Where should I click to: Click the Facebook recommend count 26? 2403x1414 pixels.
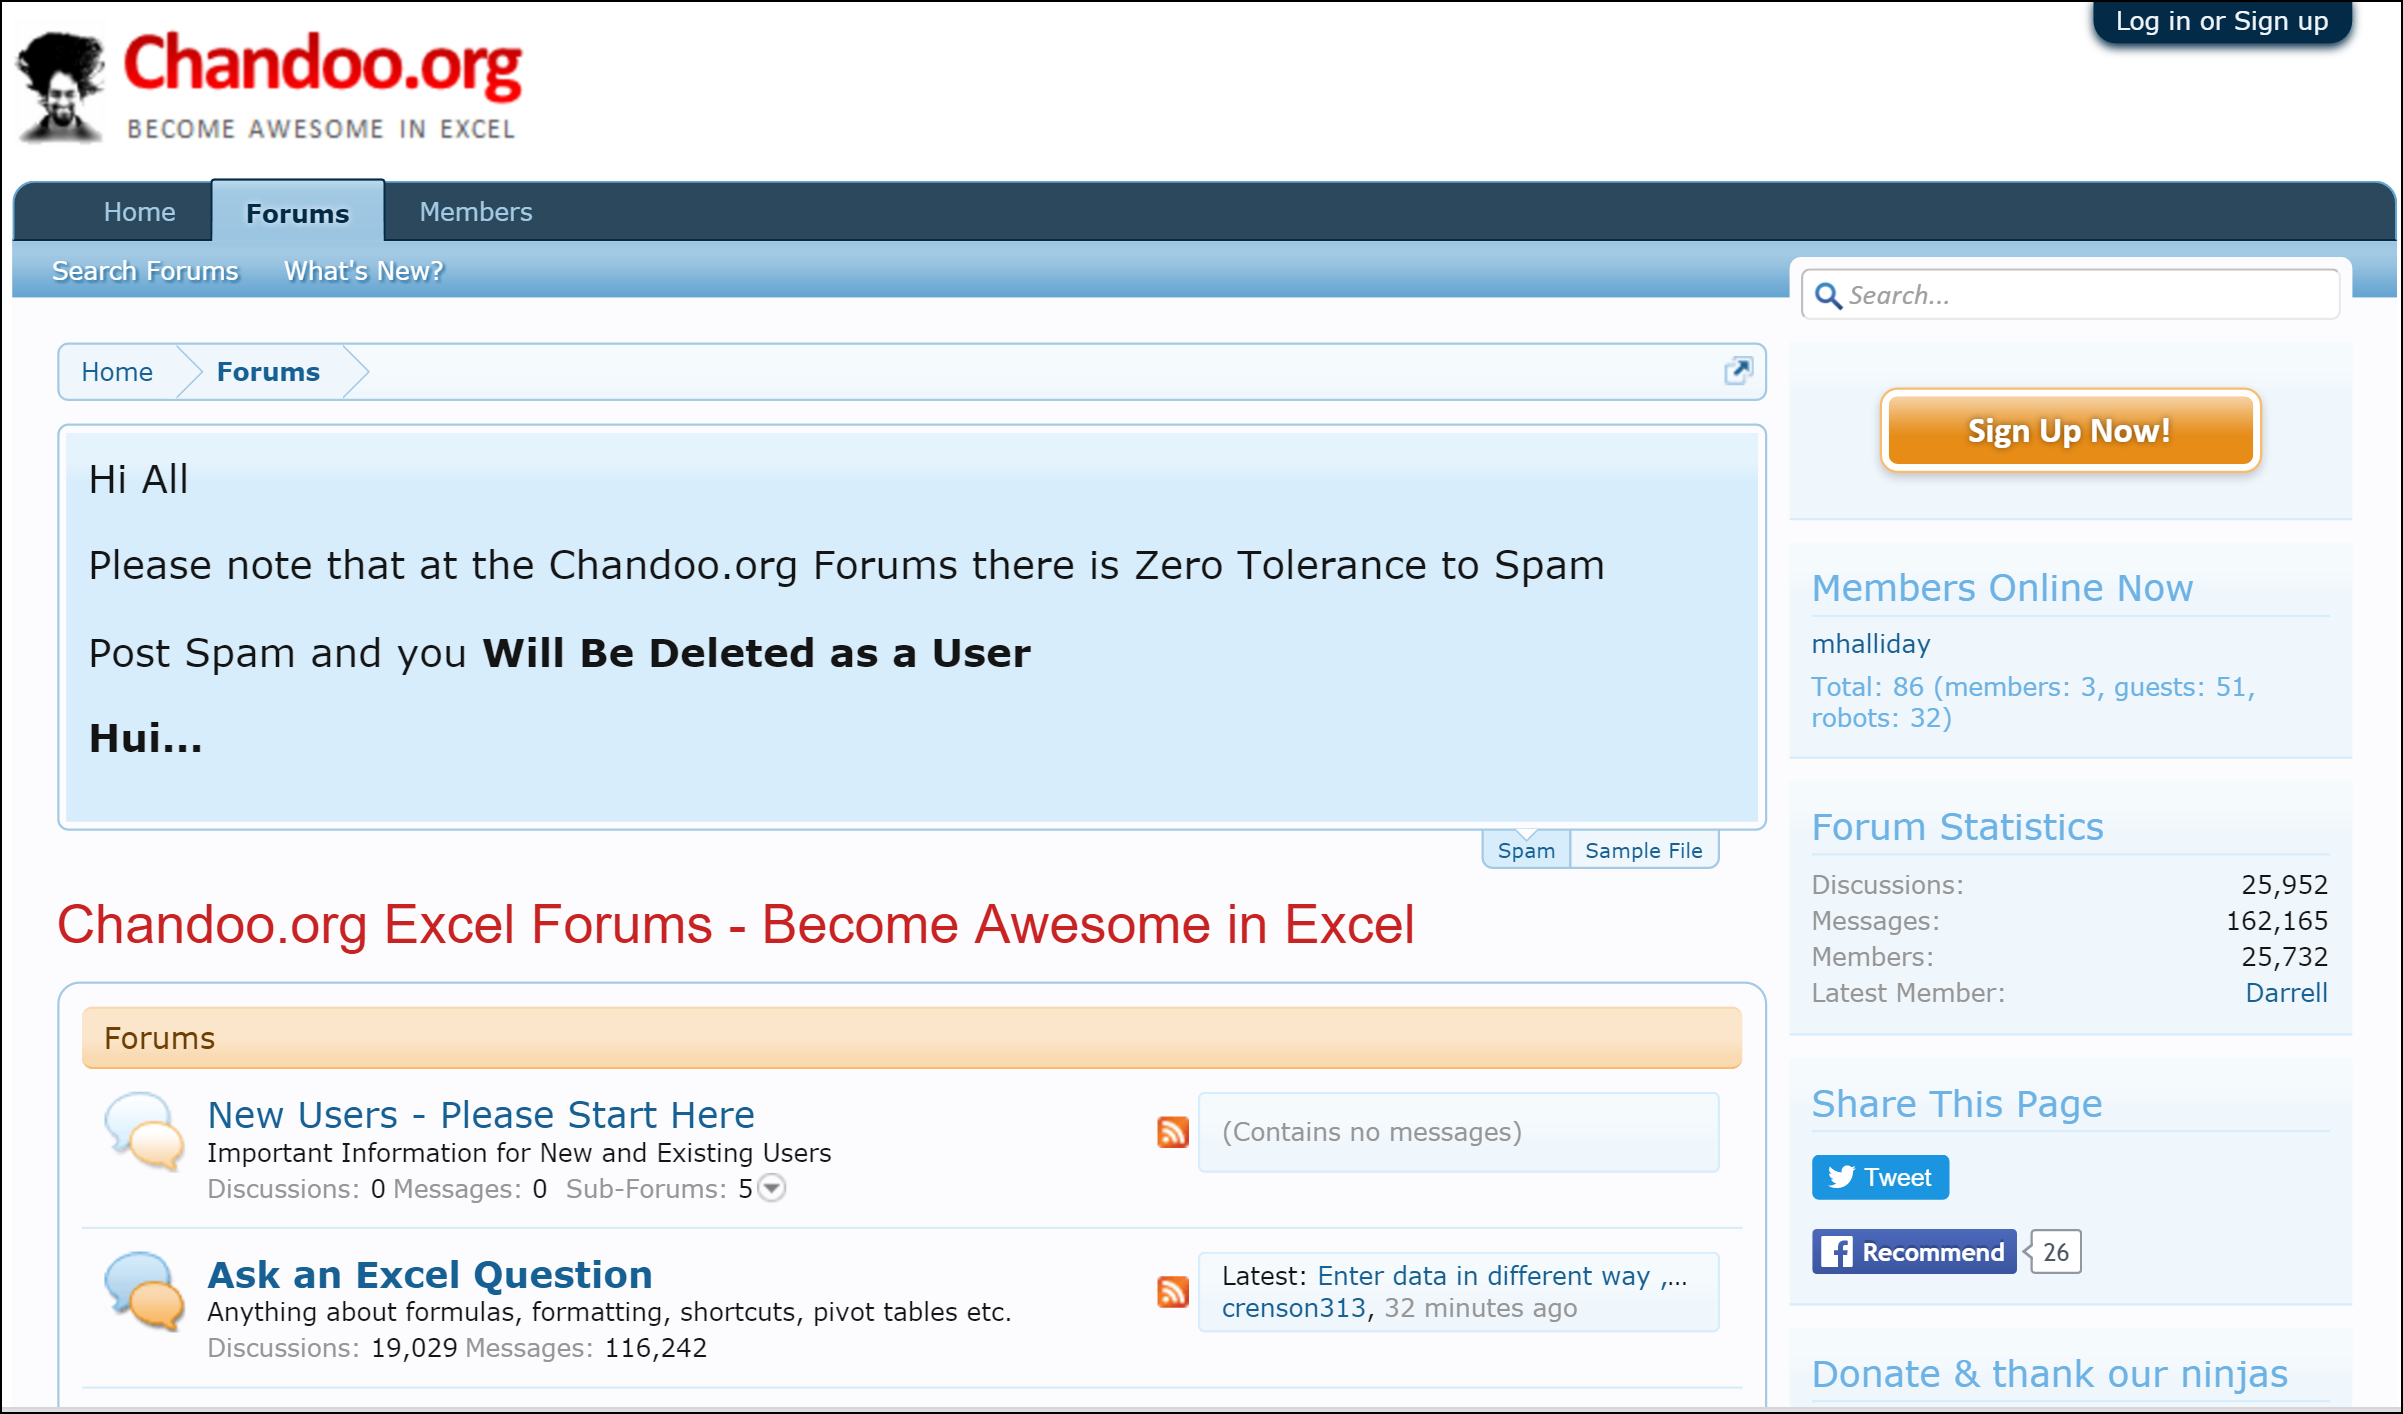(x=2055, y=1252)
